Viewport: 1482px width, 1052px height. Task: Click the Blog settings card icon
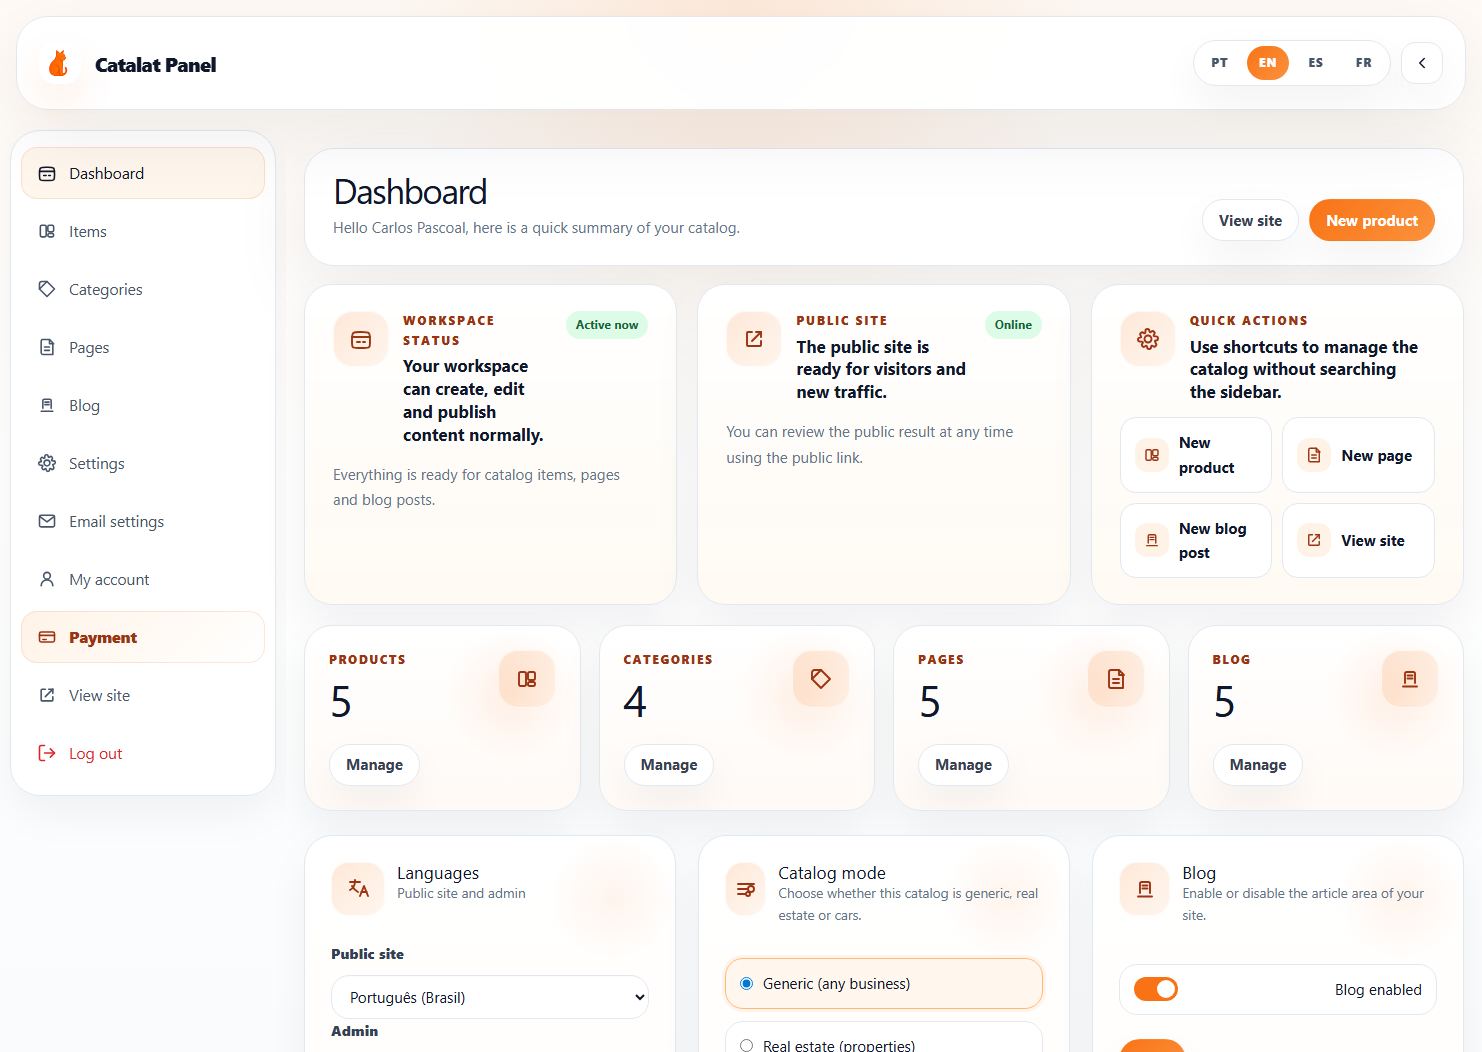pos(1145,888)
